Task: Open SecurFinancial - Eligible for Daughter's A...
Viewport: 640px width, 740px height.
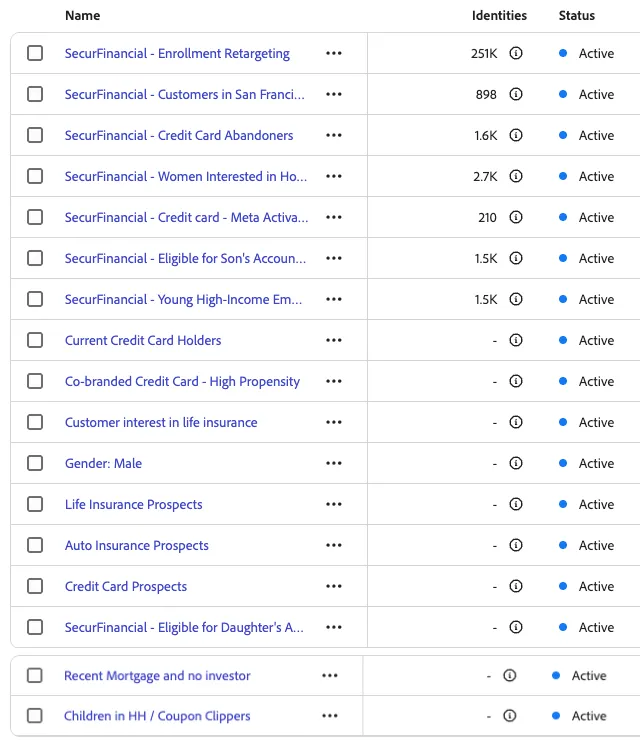Action: click(x=184, y=628)
